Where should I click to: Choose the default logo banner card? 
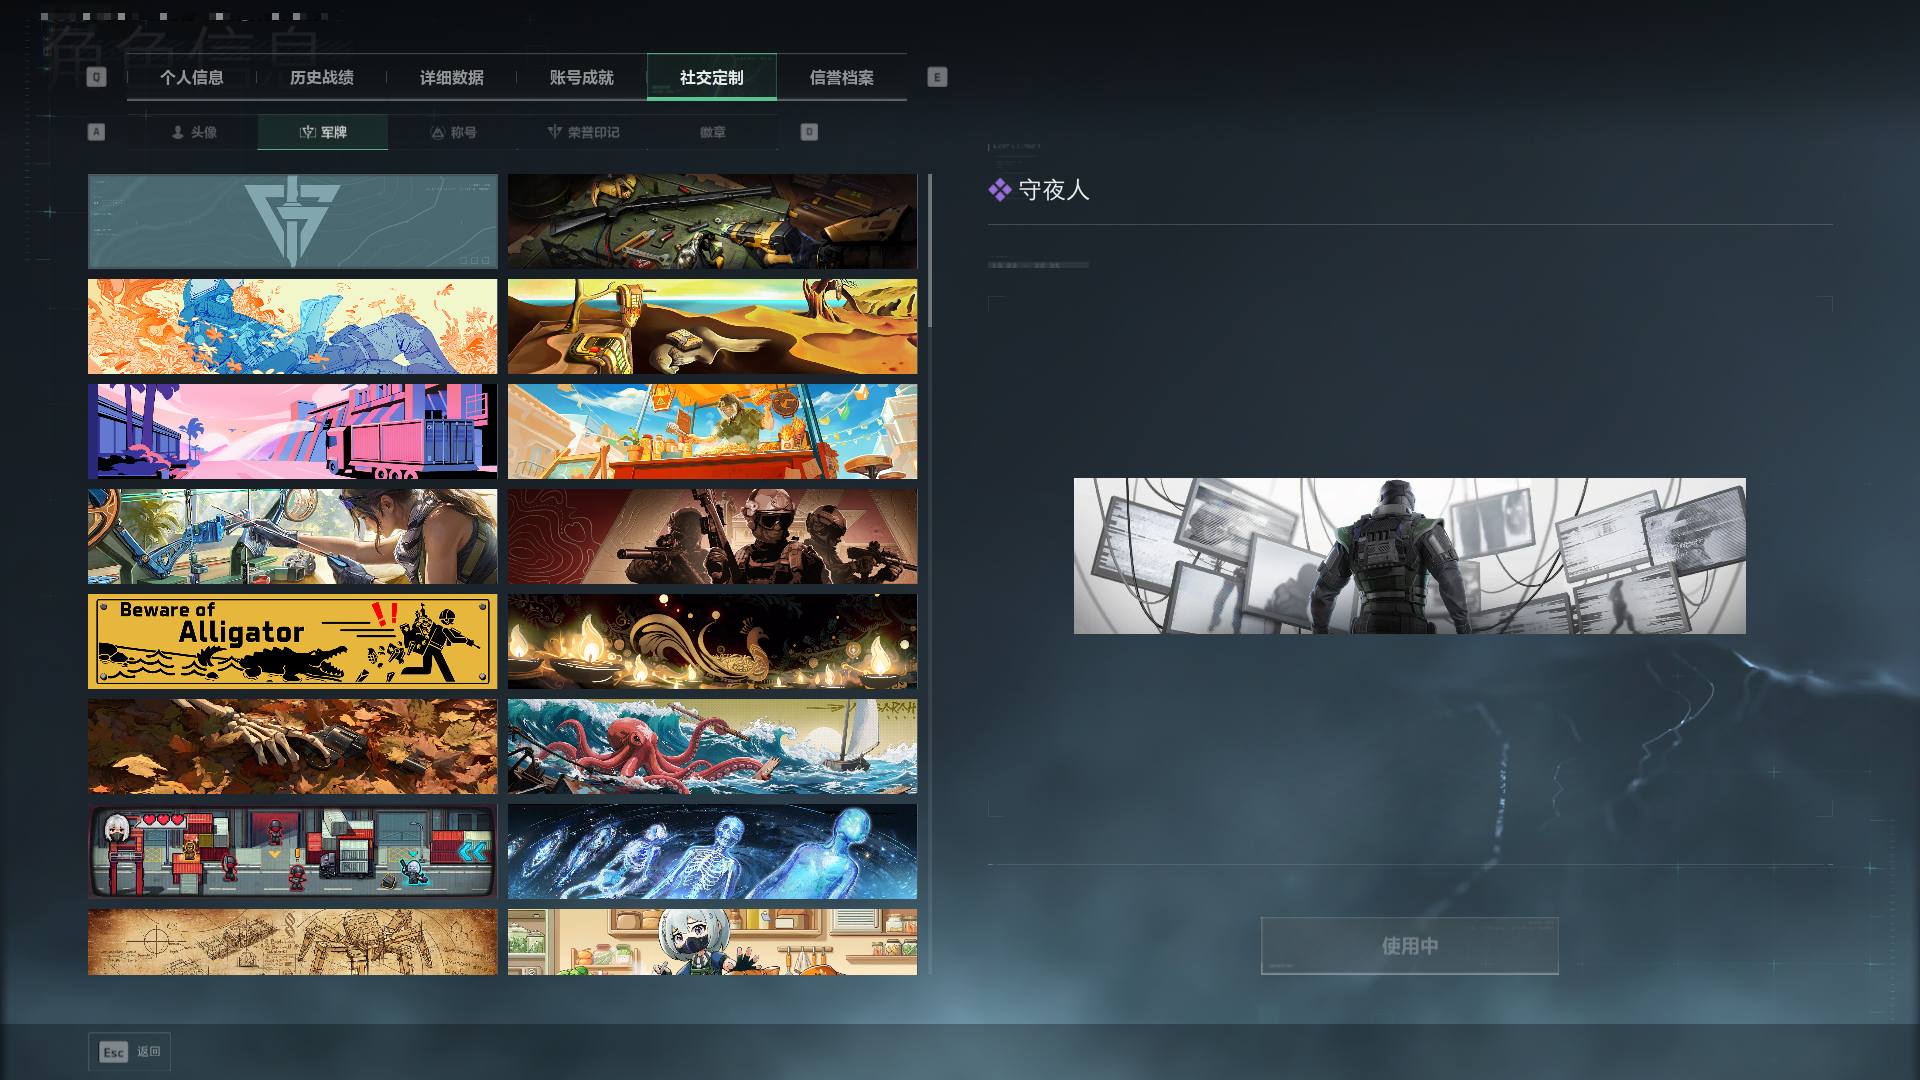[x=292, y=221]
